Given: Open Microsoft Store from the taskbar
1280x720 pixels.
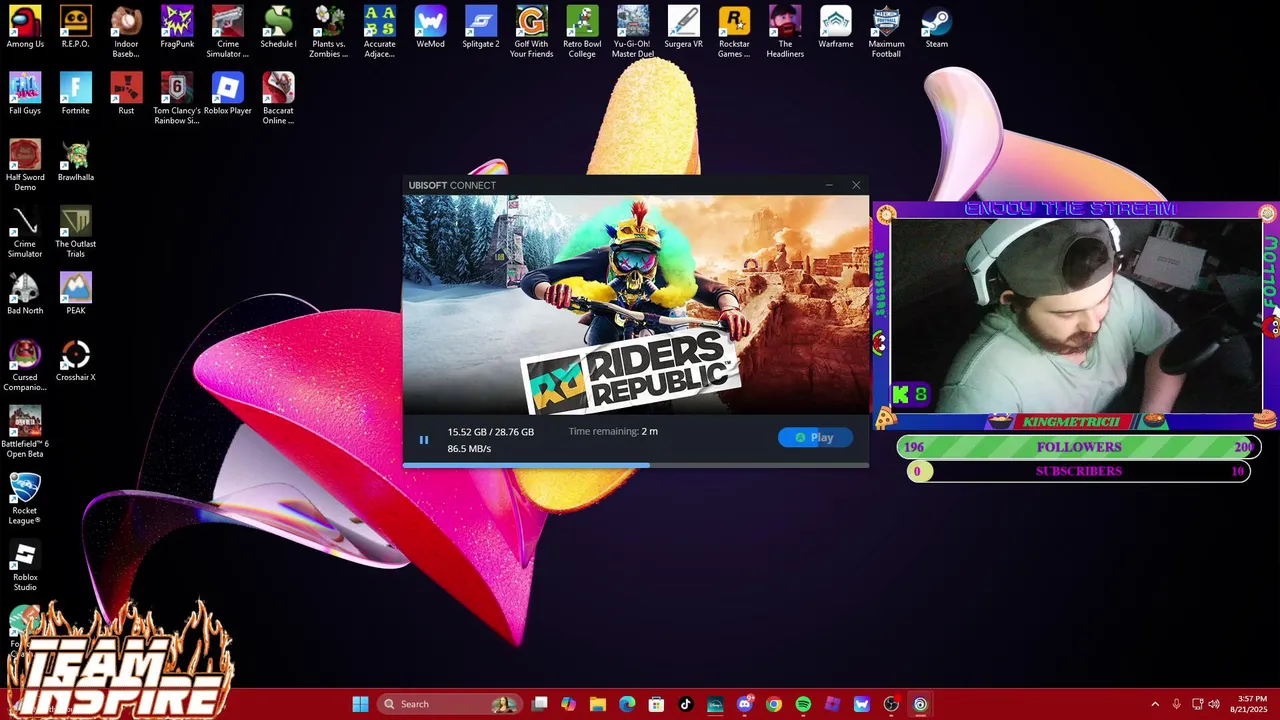Looking at the screenshot, I should pos(656,704).
